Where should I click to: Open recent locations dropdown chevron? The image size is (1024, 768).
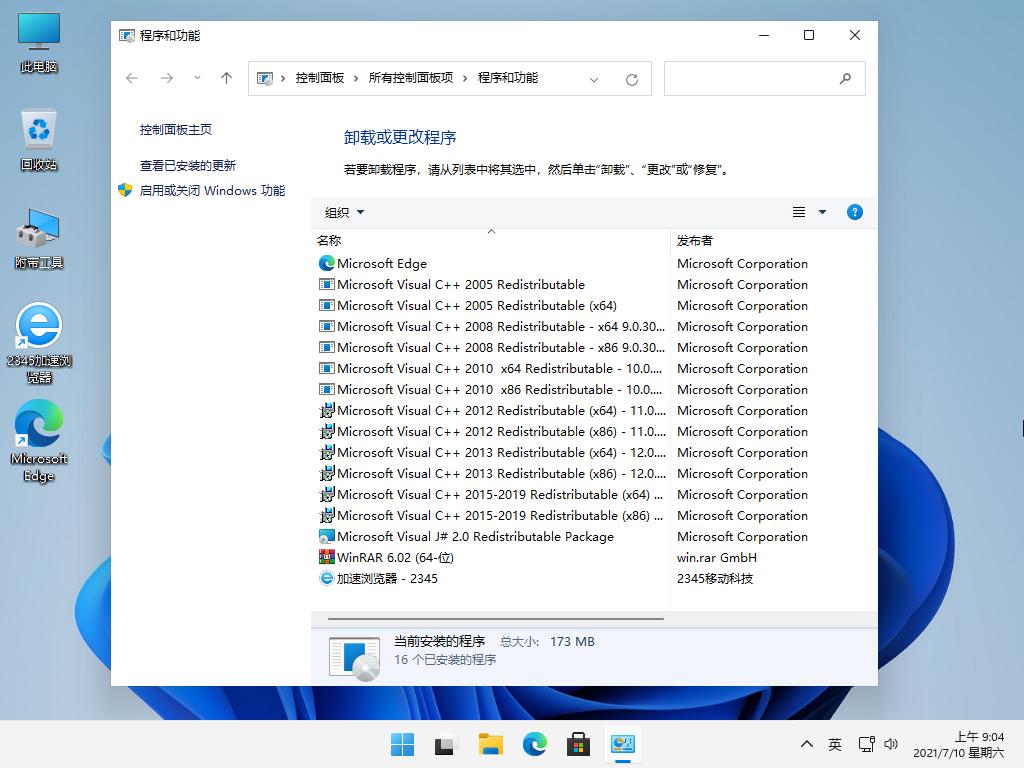197,78
